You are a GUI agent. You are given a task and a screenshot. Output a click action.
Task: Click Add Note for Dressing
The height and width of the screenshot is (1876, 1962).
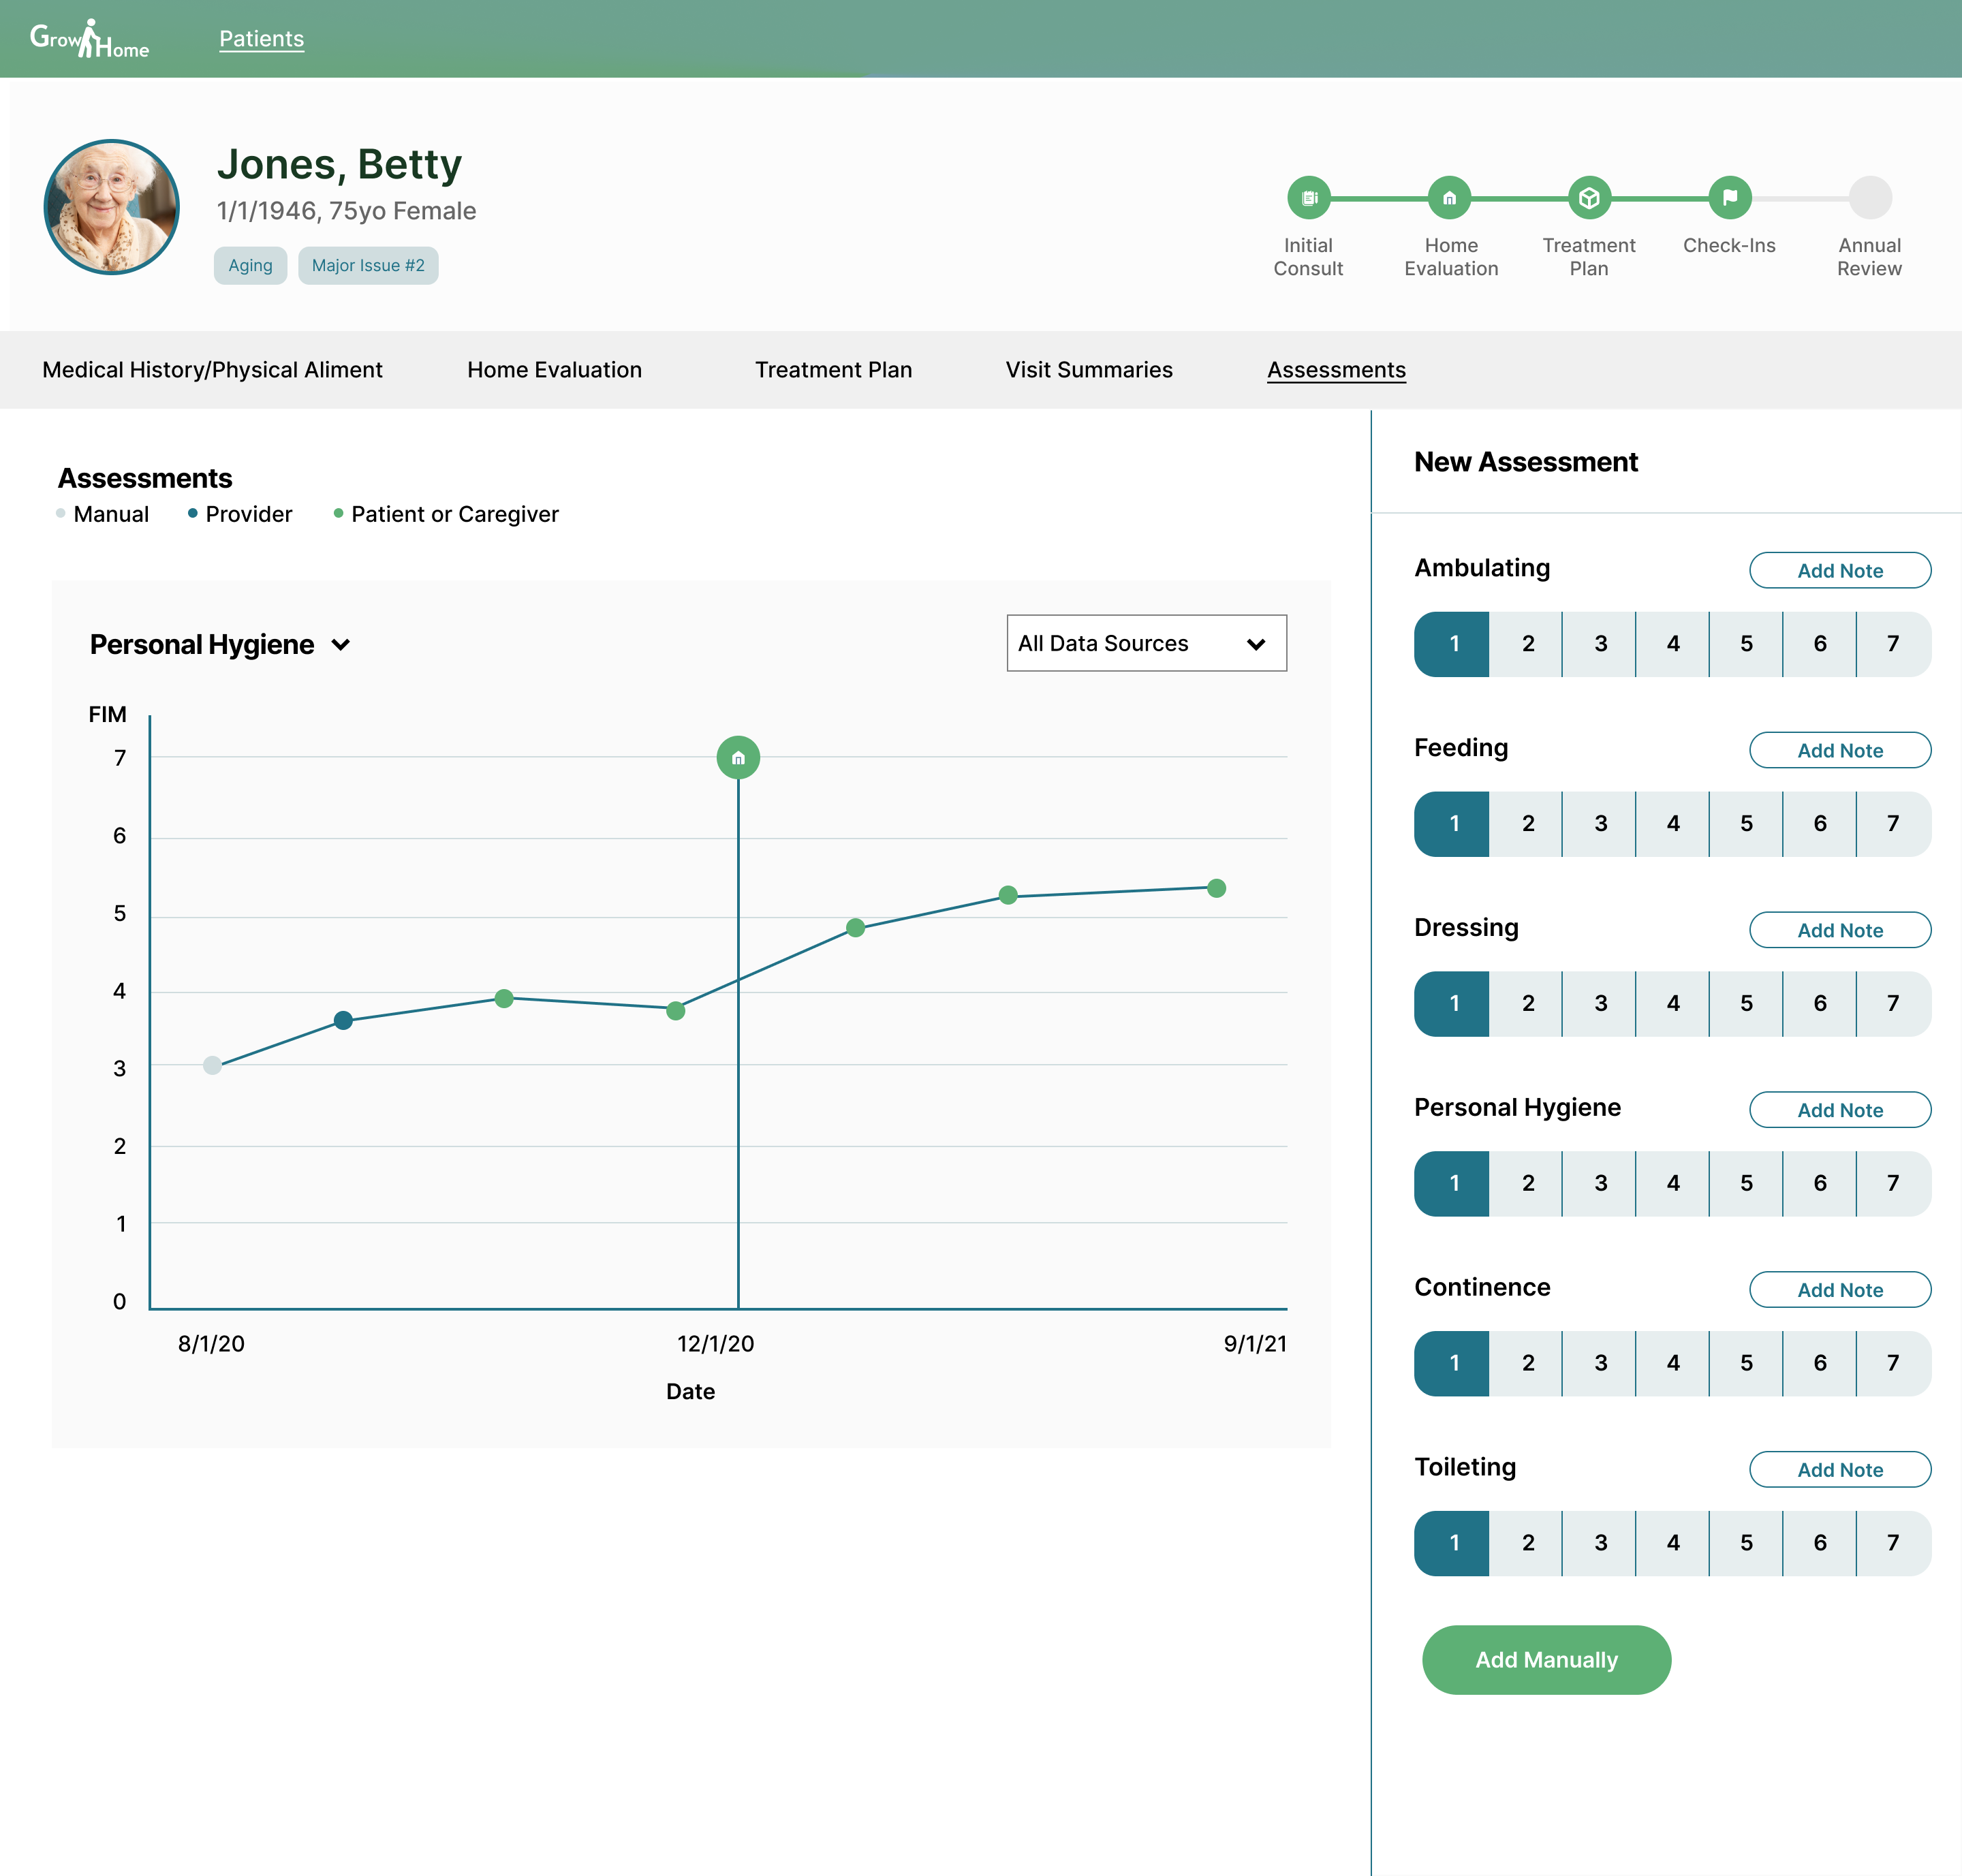tap(1839, 930)
